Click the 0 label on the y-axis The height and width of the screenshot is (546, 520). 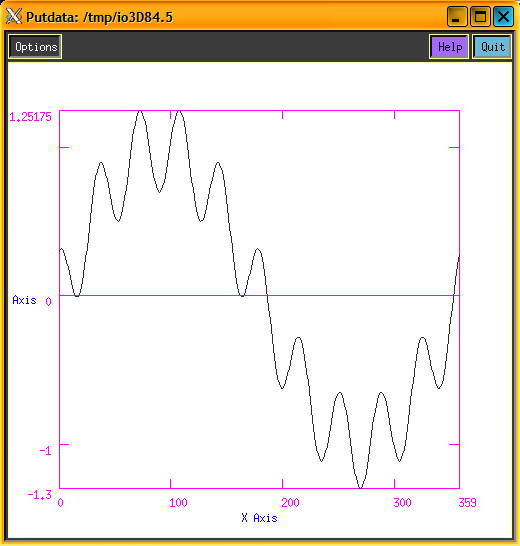pyautogui.click(x=48, y=302)
